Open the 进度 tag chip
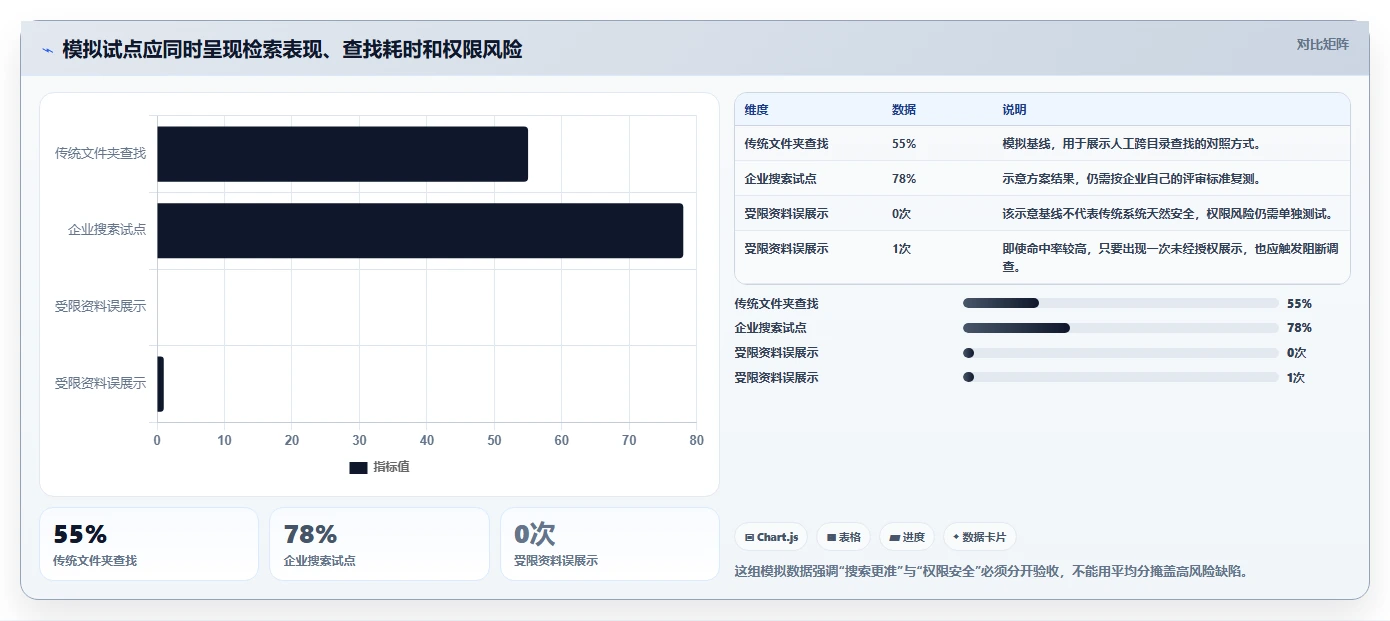 tap(907, 537)
